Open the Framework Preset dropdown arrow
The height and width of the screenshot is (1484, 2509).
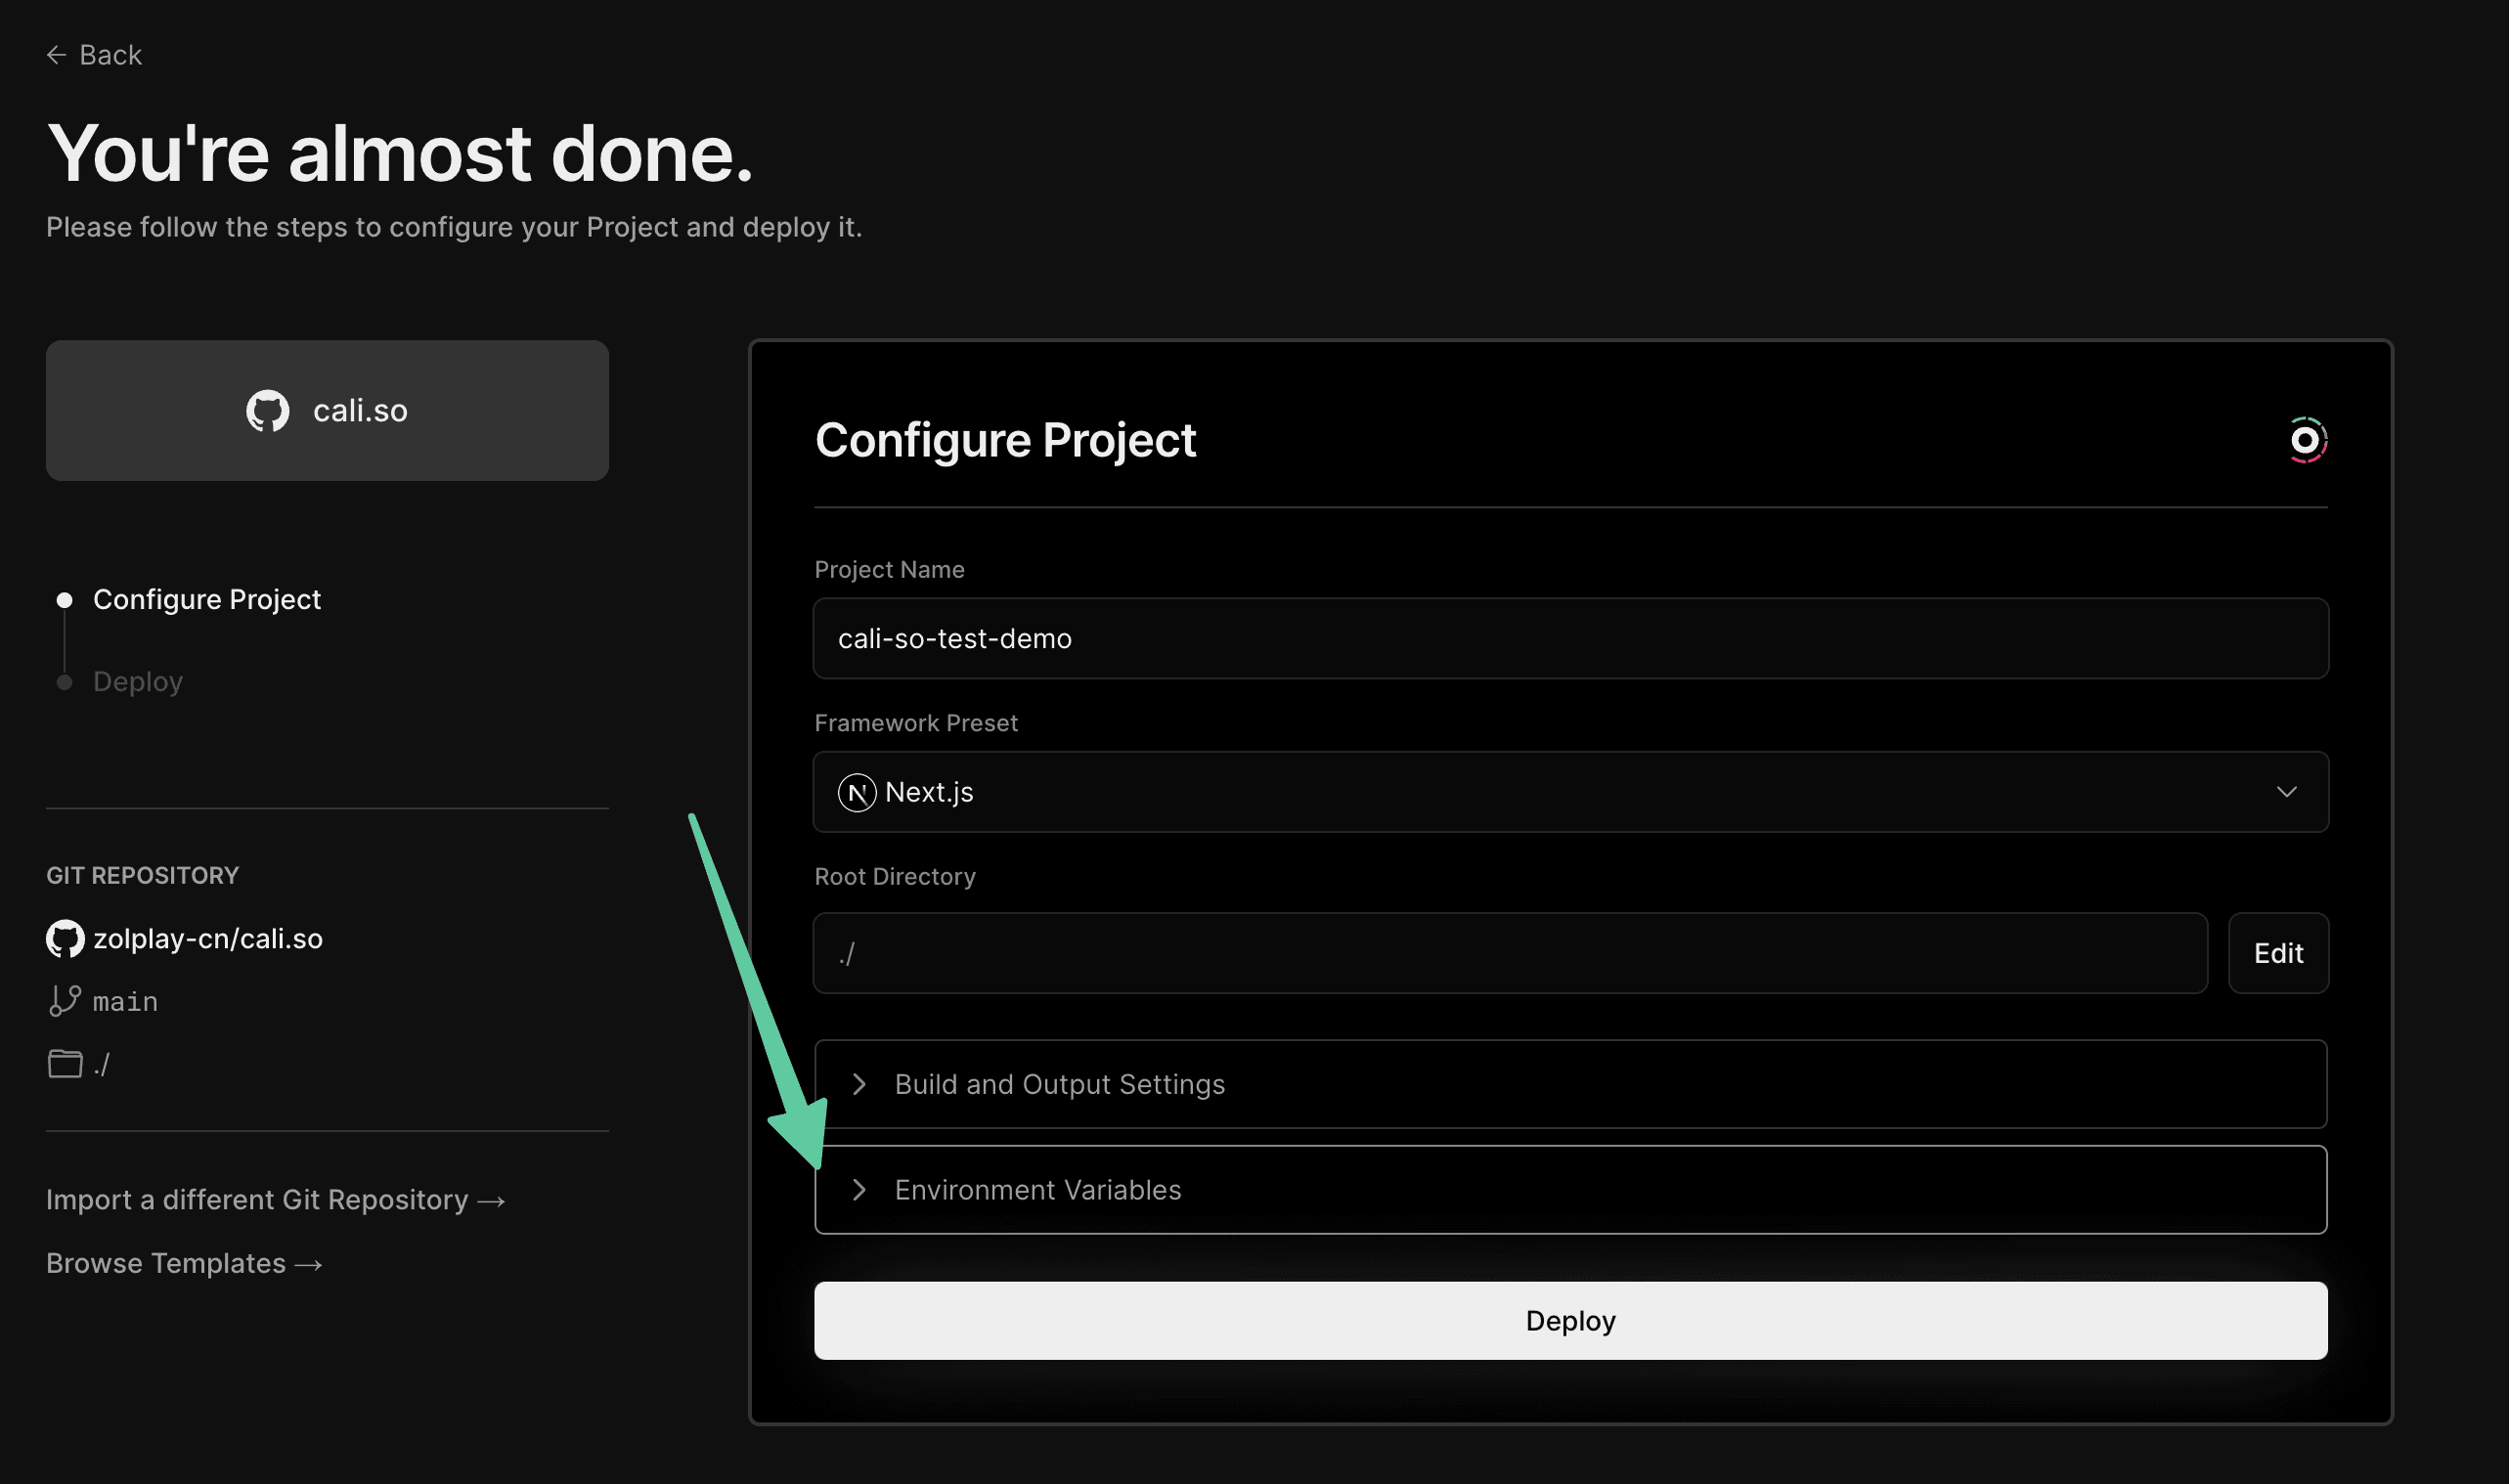click(2286, 793)
